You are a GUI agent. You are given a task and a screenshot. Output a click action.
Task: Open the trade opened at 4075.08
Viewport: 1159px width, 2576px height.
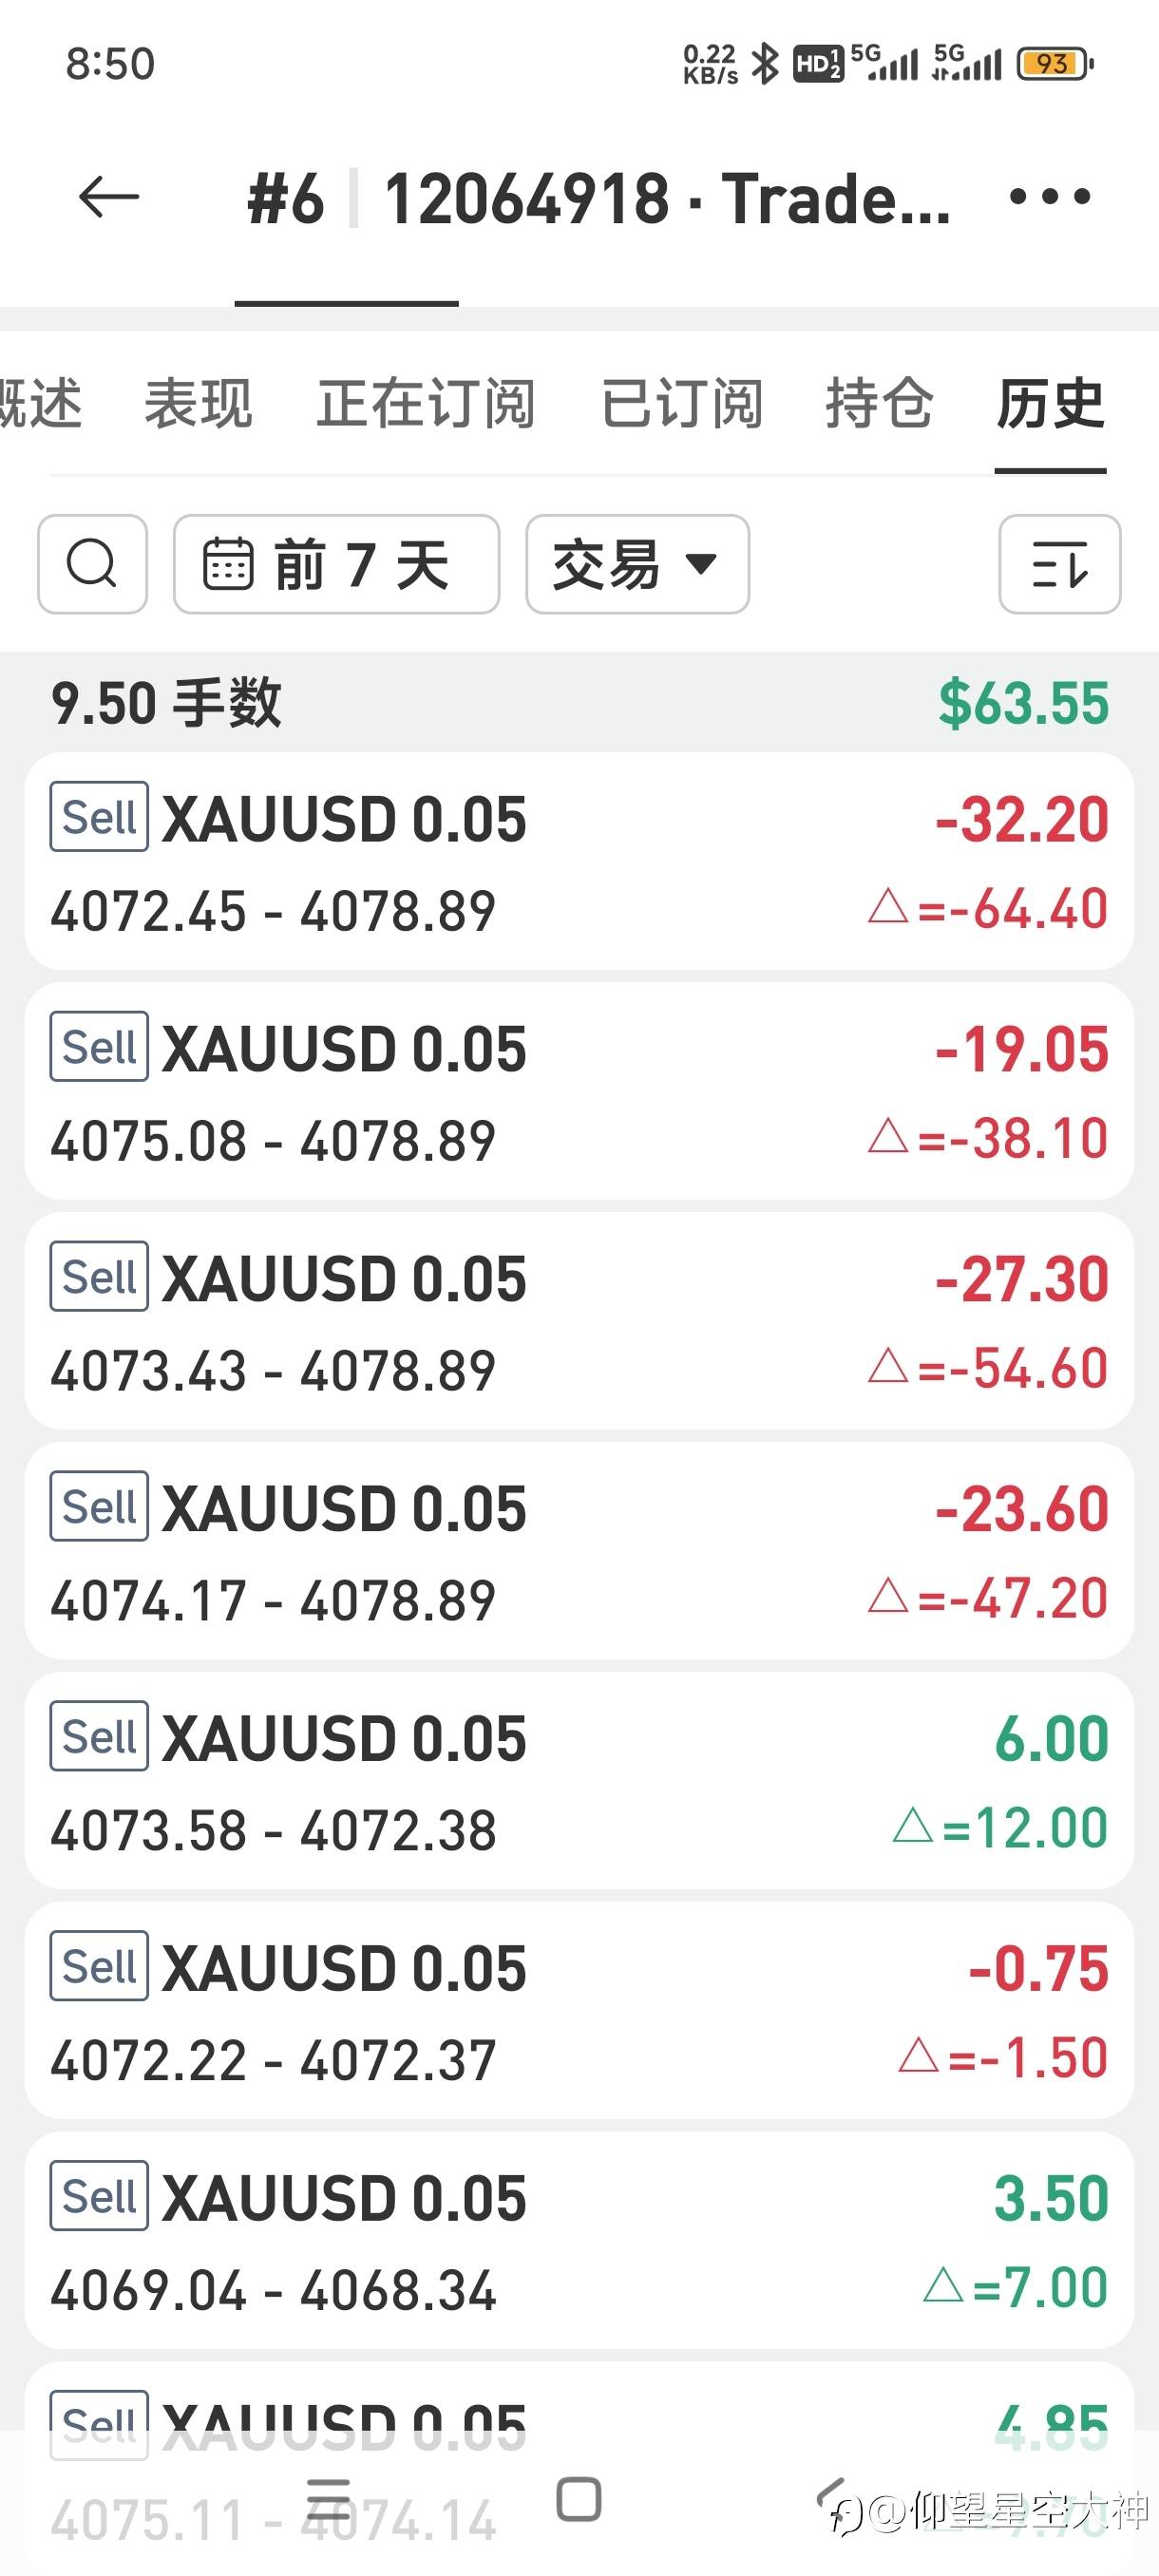point(579,1091)
